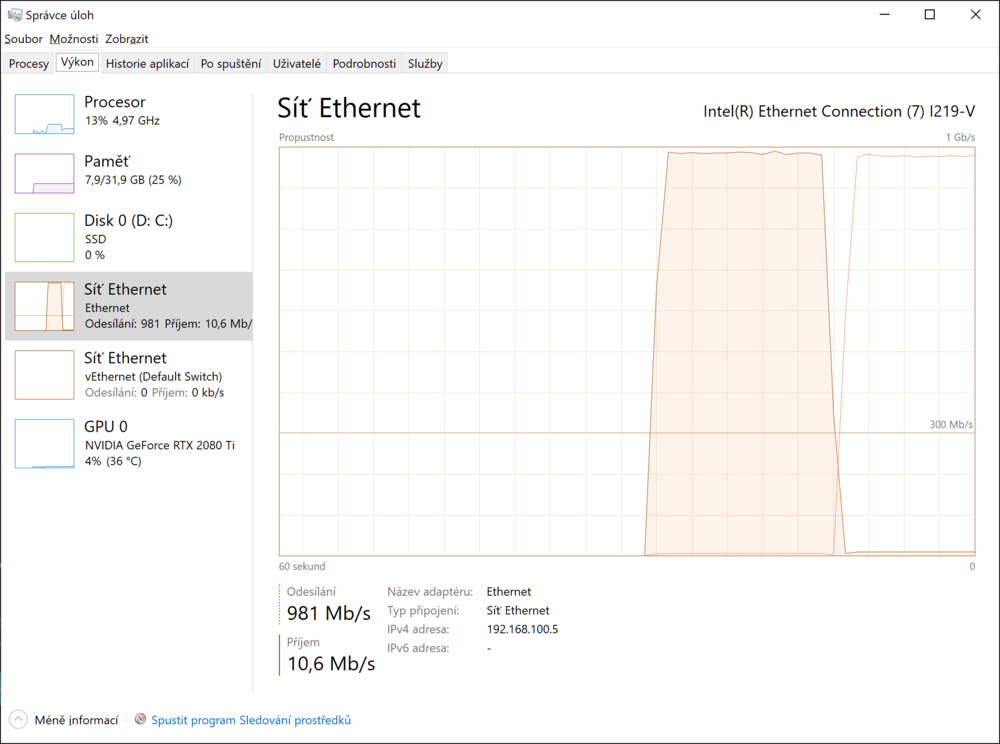Click the Resource Monitor icon at bottom

tap(141, 719)
